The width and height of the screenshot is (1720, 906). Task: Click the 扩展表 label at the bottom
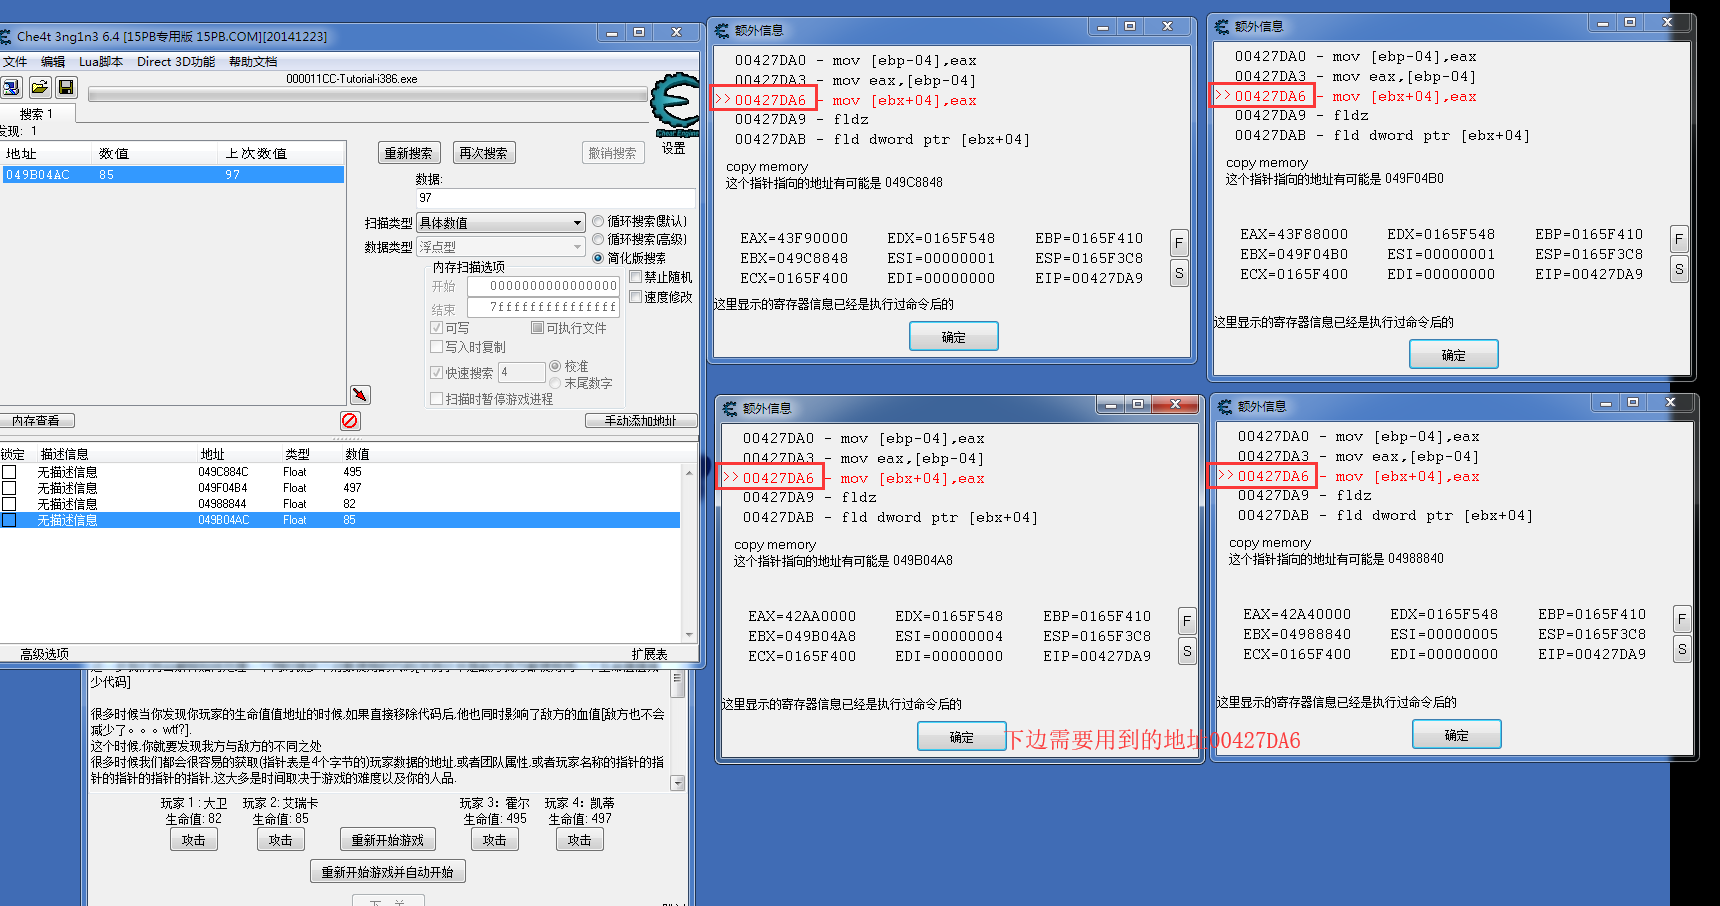pos(649,654)
